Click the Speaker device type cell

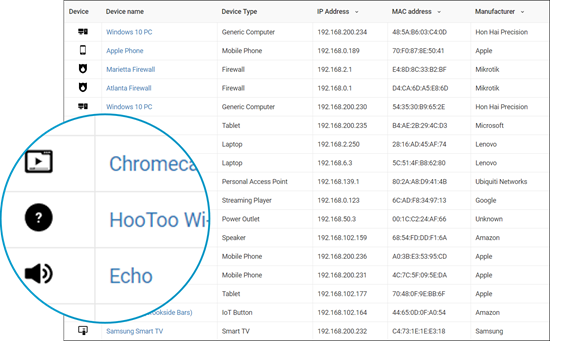click(234, 238)
